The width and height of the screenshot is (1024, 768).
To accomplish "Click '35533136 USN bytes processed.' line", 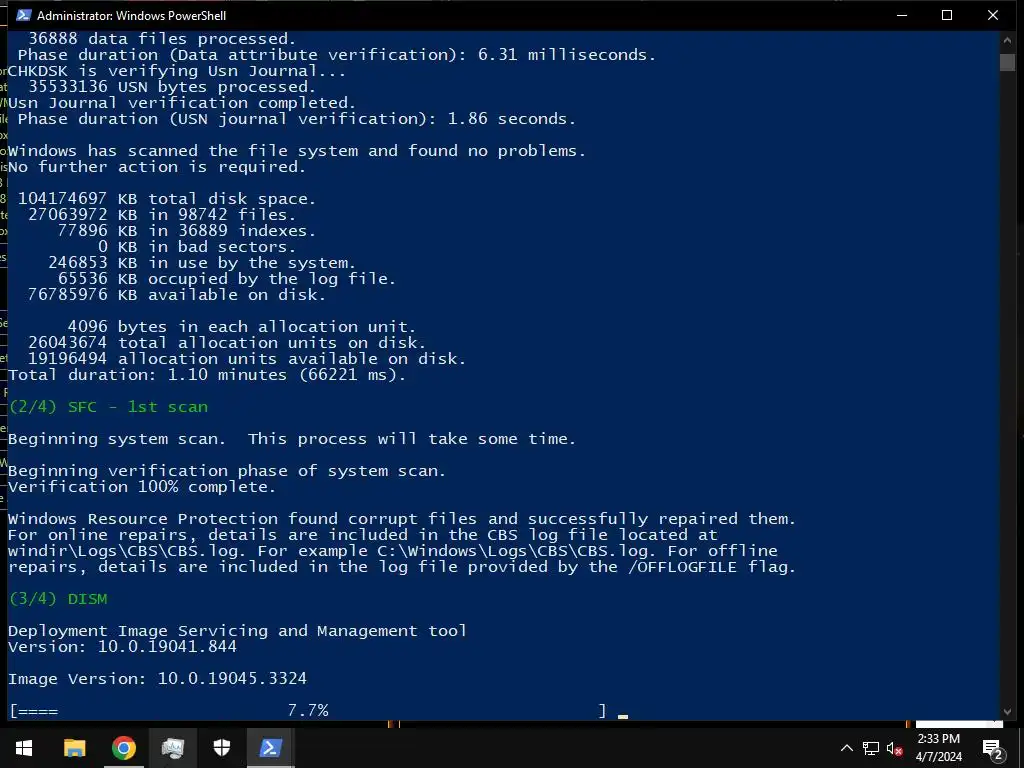I will (x=172, y=87).
